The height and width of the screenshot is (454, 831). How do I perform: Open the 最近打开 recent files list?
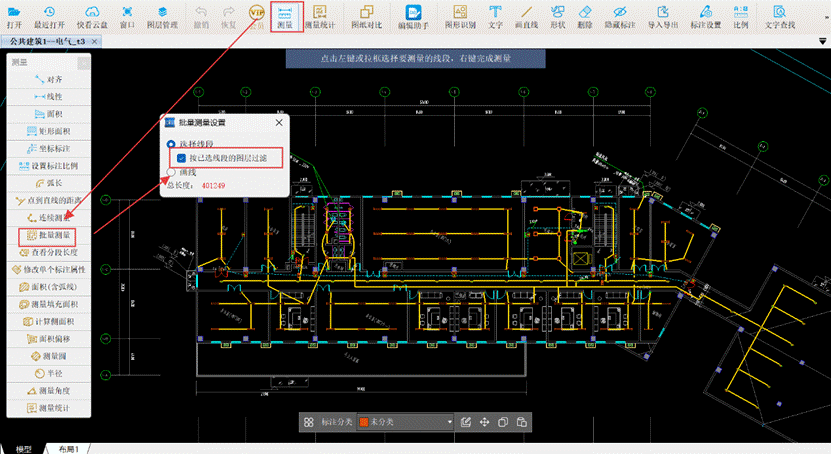[x=49, y=17]
